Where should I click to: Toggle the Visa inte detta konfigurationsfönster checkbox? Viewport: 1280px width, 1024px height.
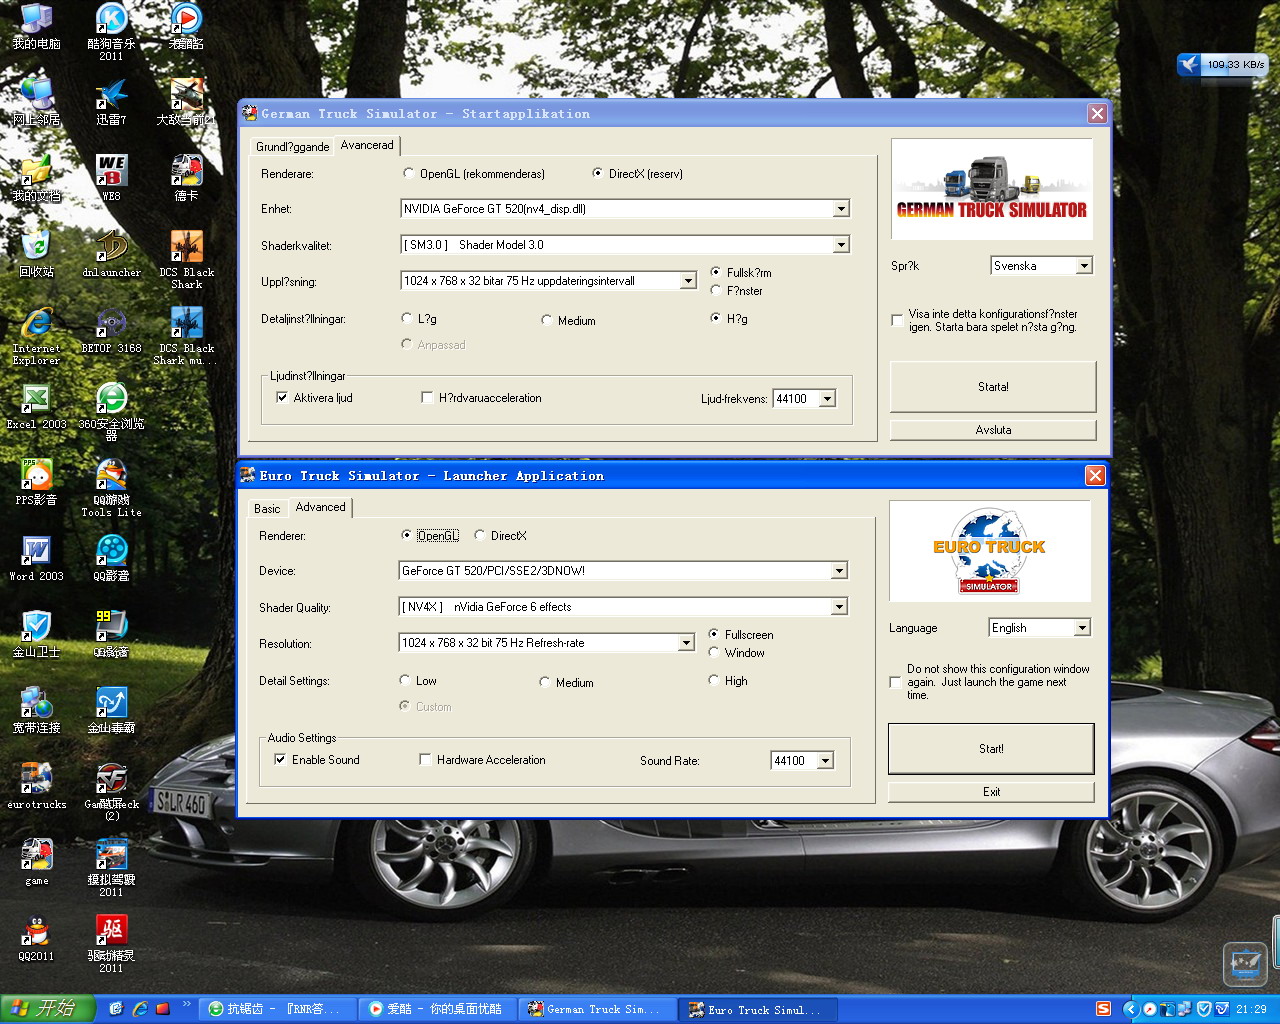[897, 320]
